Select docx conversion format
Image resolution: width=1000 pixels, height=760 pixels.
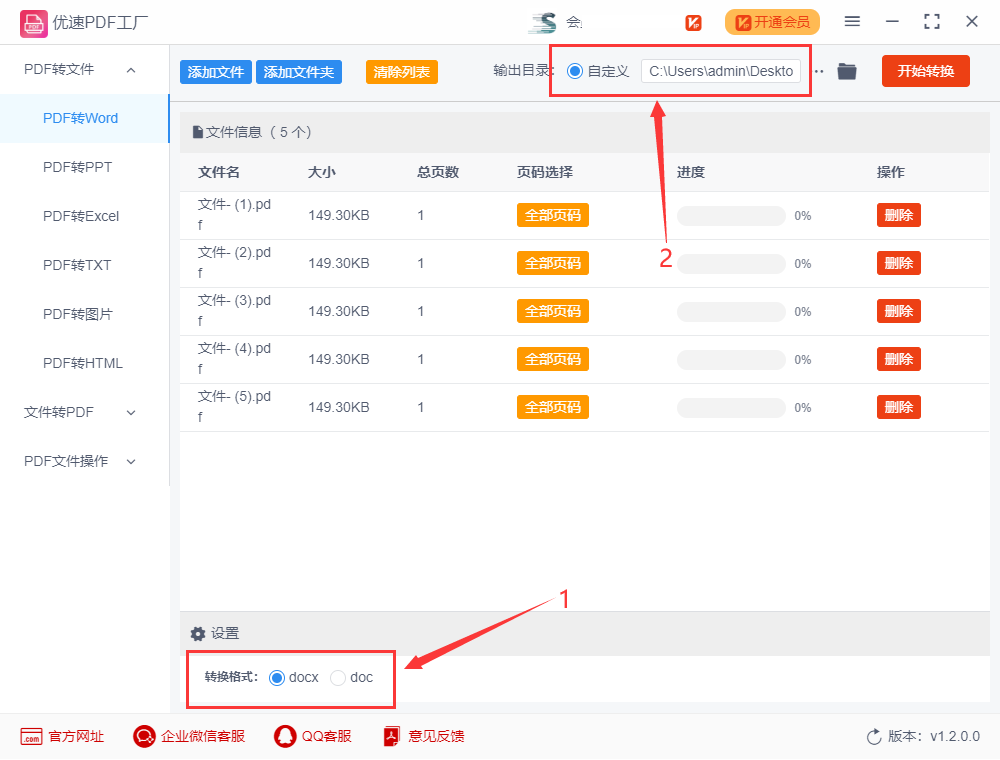tap(277, 678)
